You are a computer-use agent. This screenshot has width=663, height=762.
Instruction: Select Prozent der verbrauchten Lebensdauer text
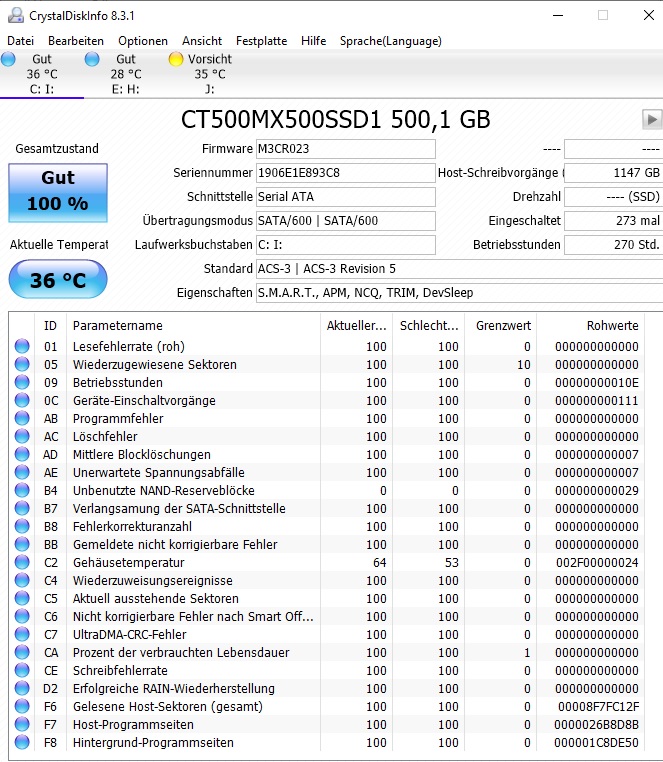click(181, 652)
